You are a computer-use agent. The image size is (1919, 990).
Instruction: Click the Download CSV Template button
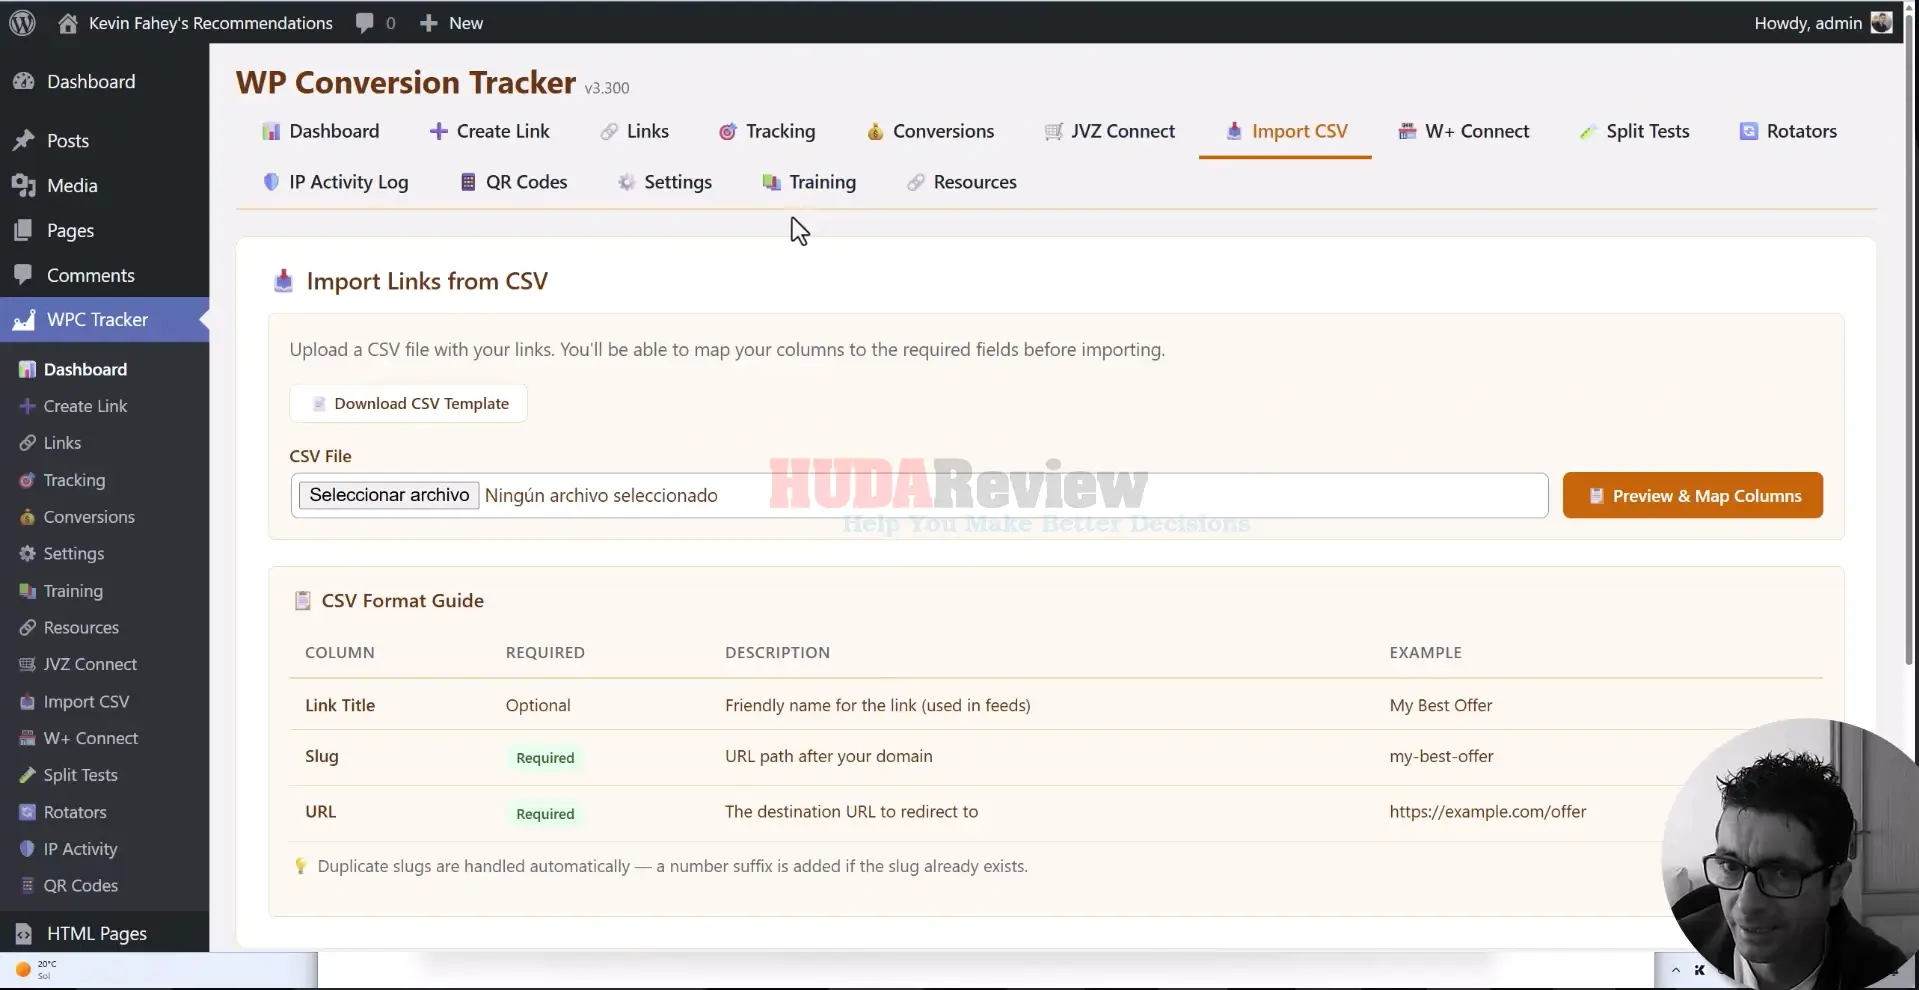coord(408,404)
